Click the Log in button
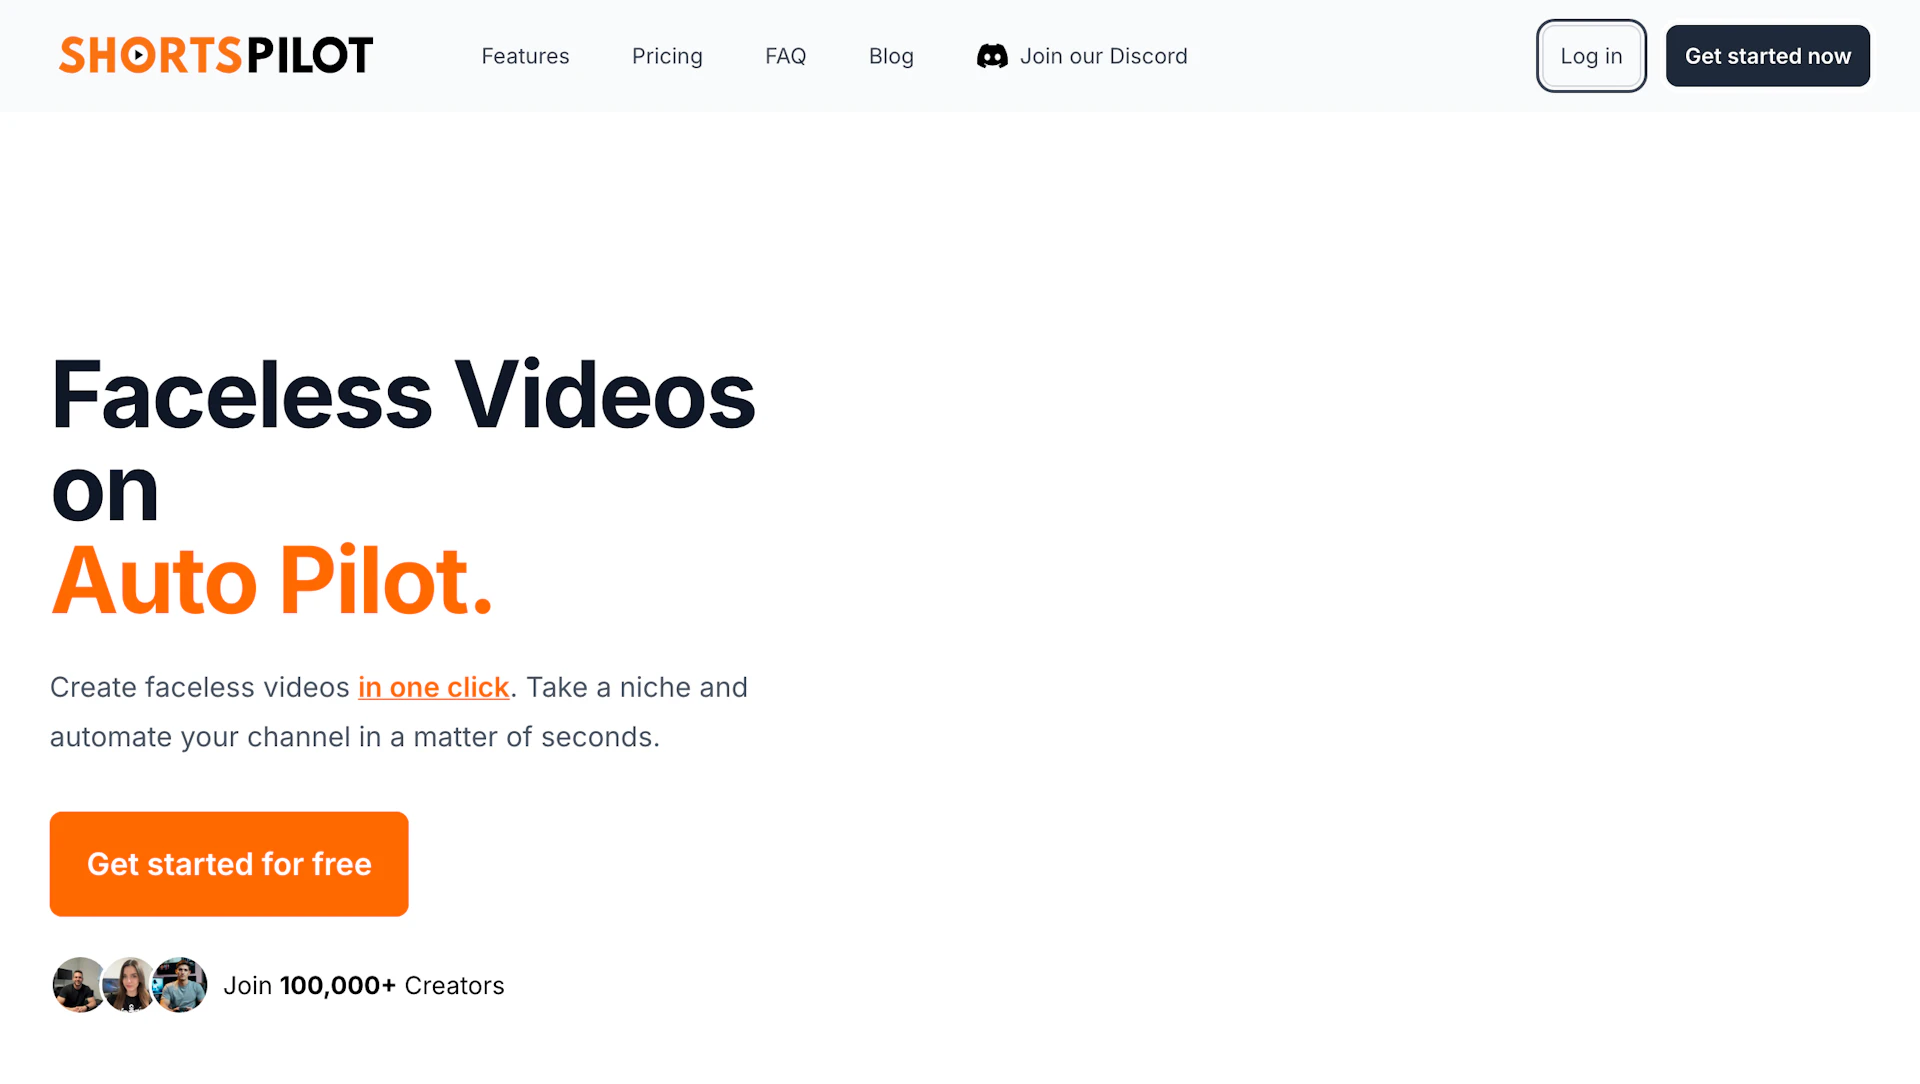 pyautogui.click(x=1591, y=56)
